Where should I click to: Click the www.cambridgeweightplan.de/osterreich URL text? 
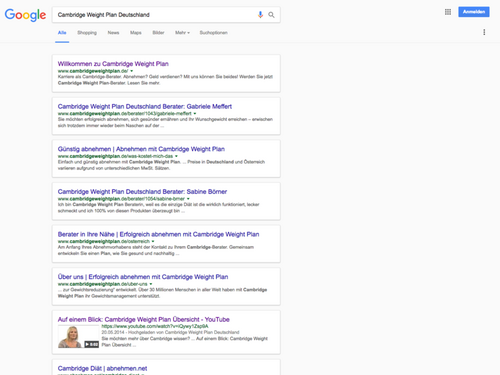click(104, 241)
